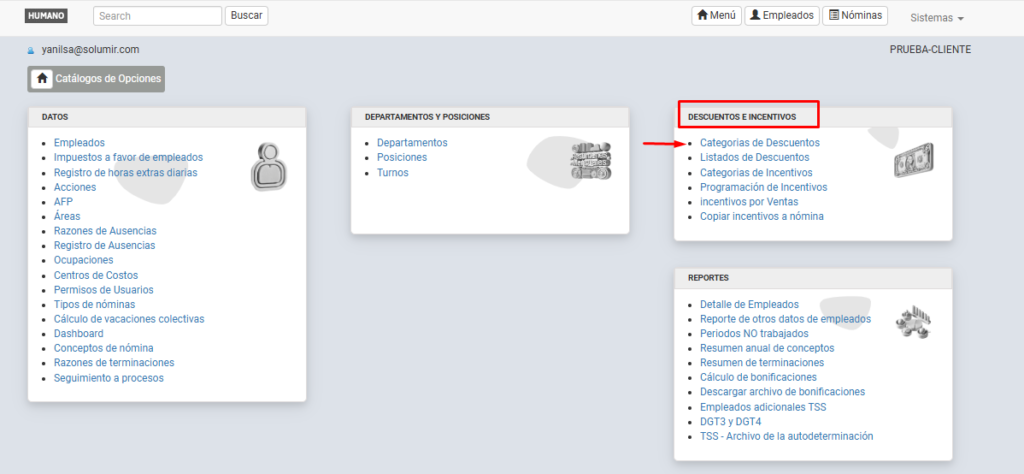The width and height of the screenshot is (1024, 474).
Task: Open the Menú button in top bar
Action: (715, 16)
